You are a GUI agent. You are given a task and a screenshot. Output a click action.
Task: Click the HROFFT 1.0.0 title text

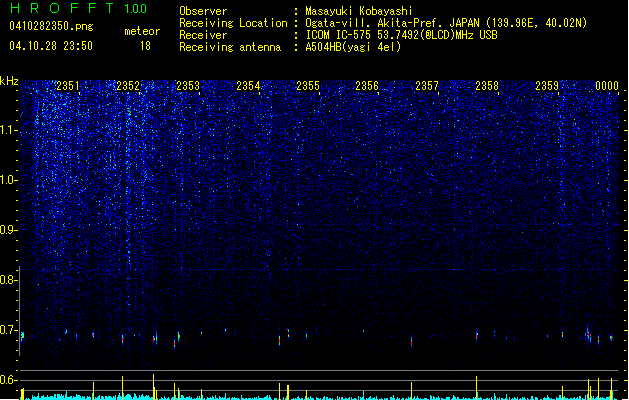pos(79,8)
